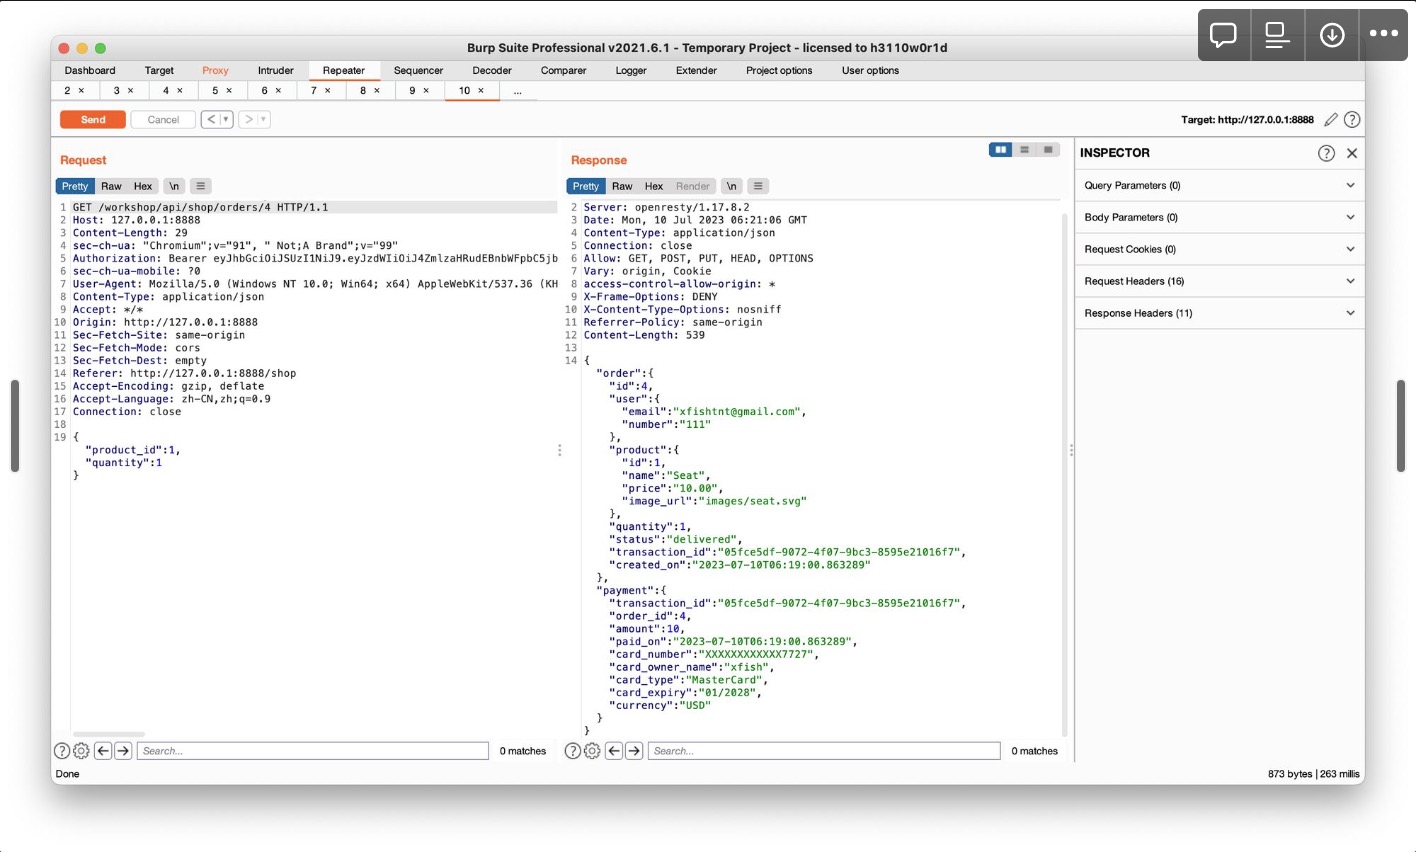This screenshot has width=1416, height=852.
Task: Open Project options tab
Action: click(x=779, y=71)
